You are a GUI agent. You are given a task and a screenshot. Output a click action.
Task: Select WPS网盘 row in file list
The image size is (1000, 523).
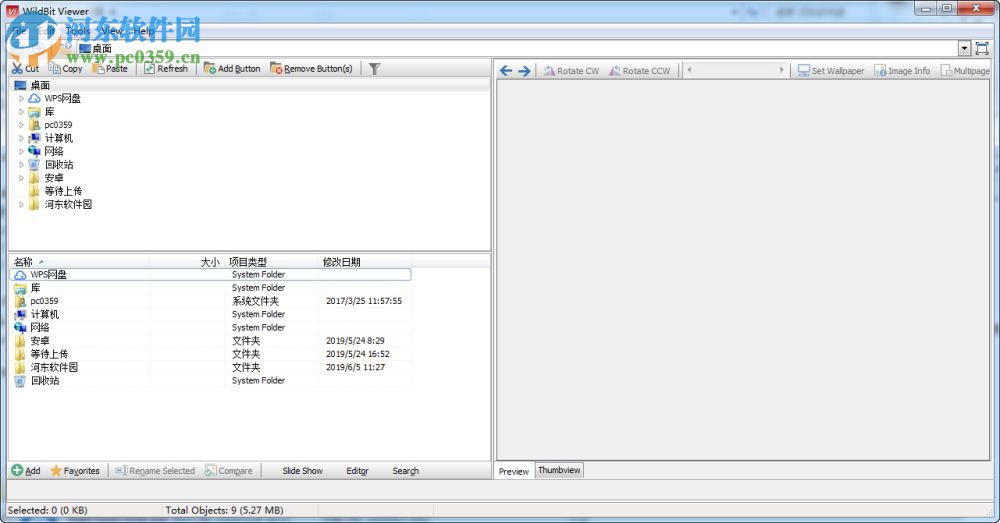(210, 274)
